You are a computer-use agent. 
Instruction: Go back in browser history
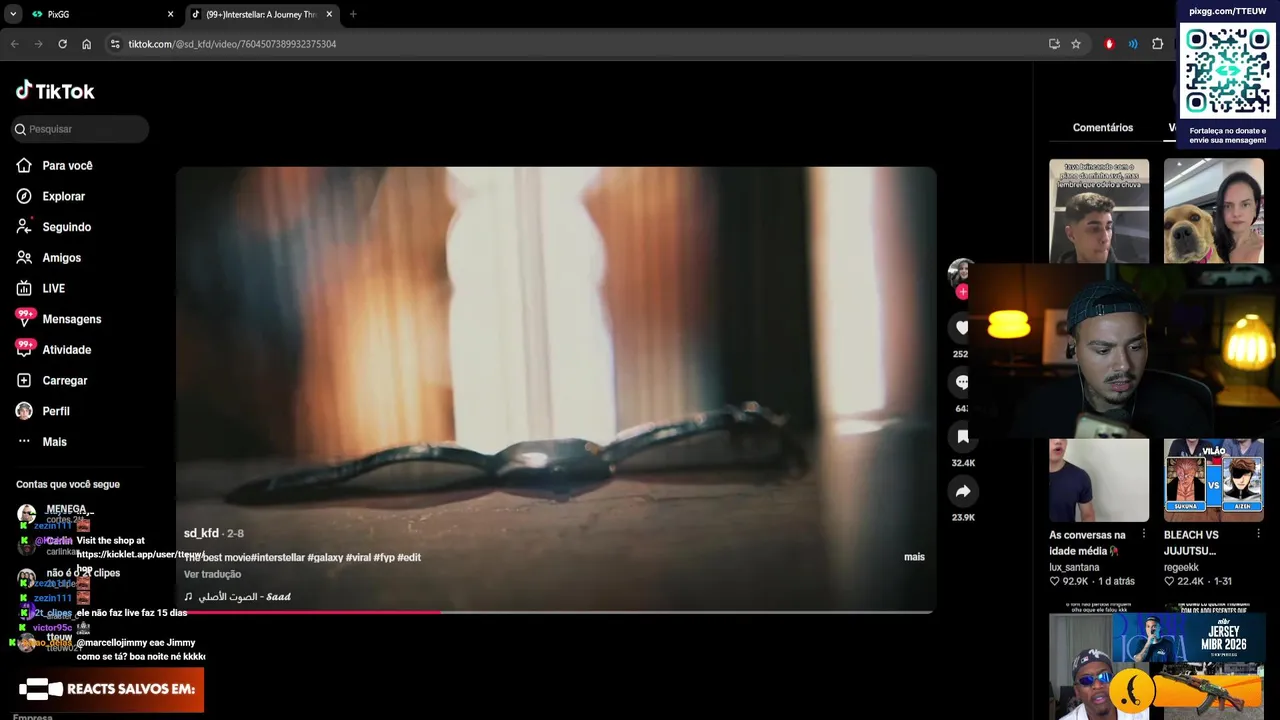click(15, 44)
